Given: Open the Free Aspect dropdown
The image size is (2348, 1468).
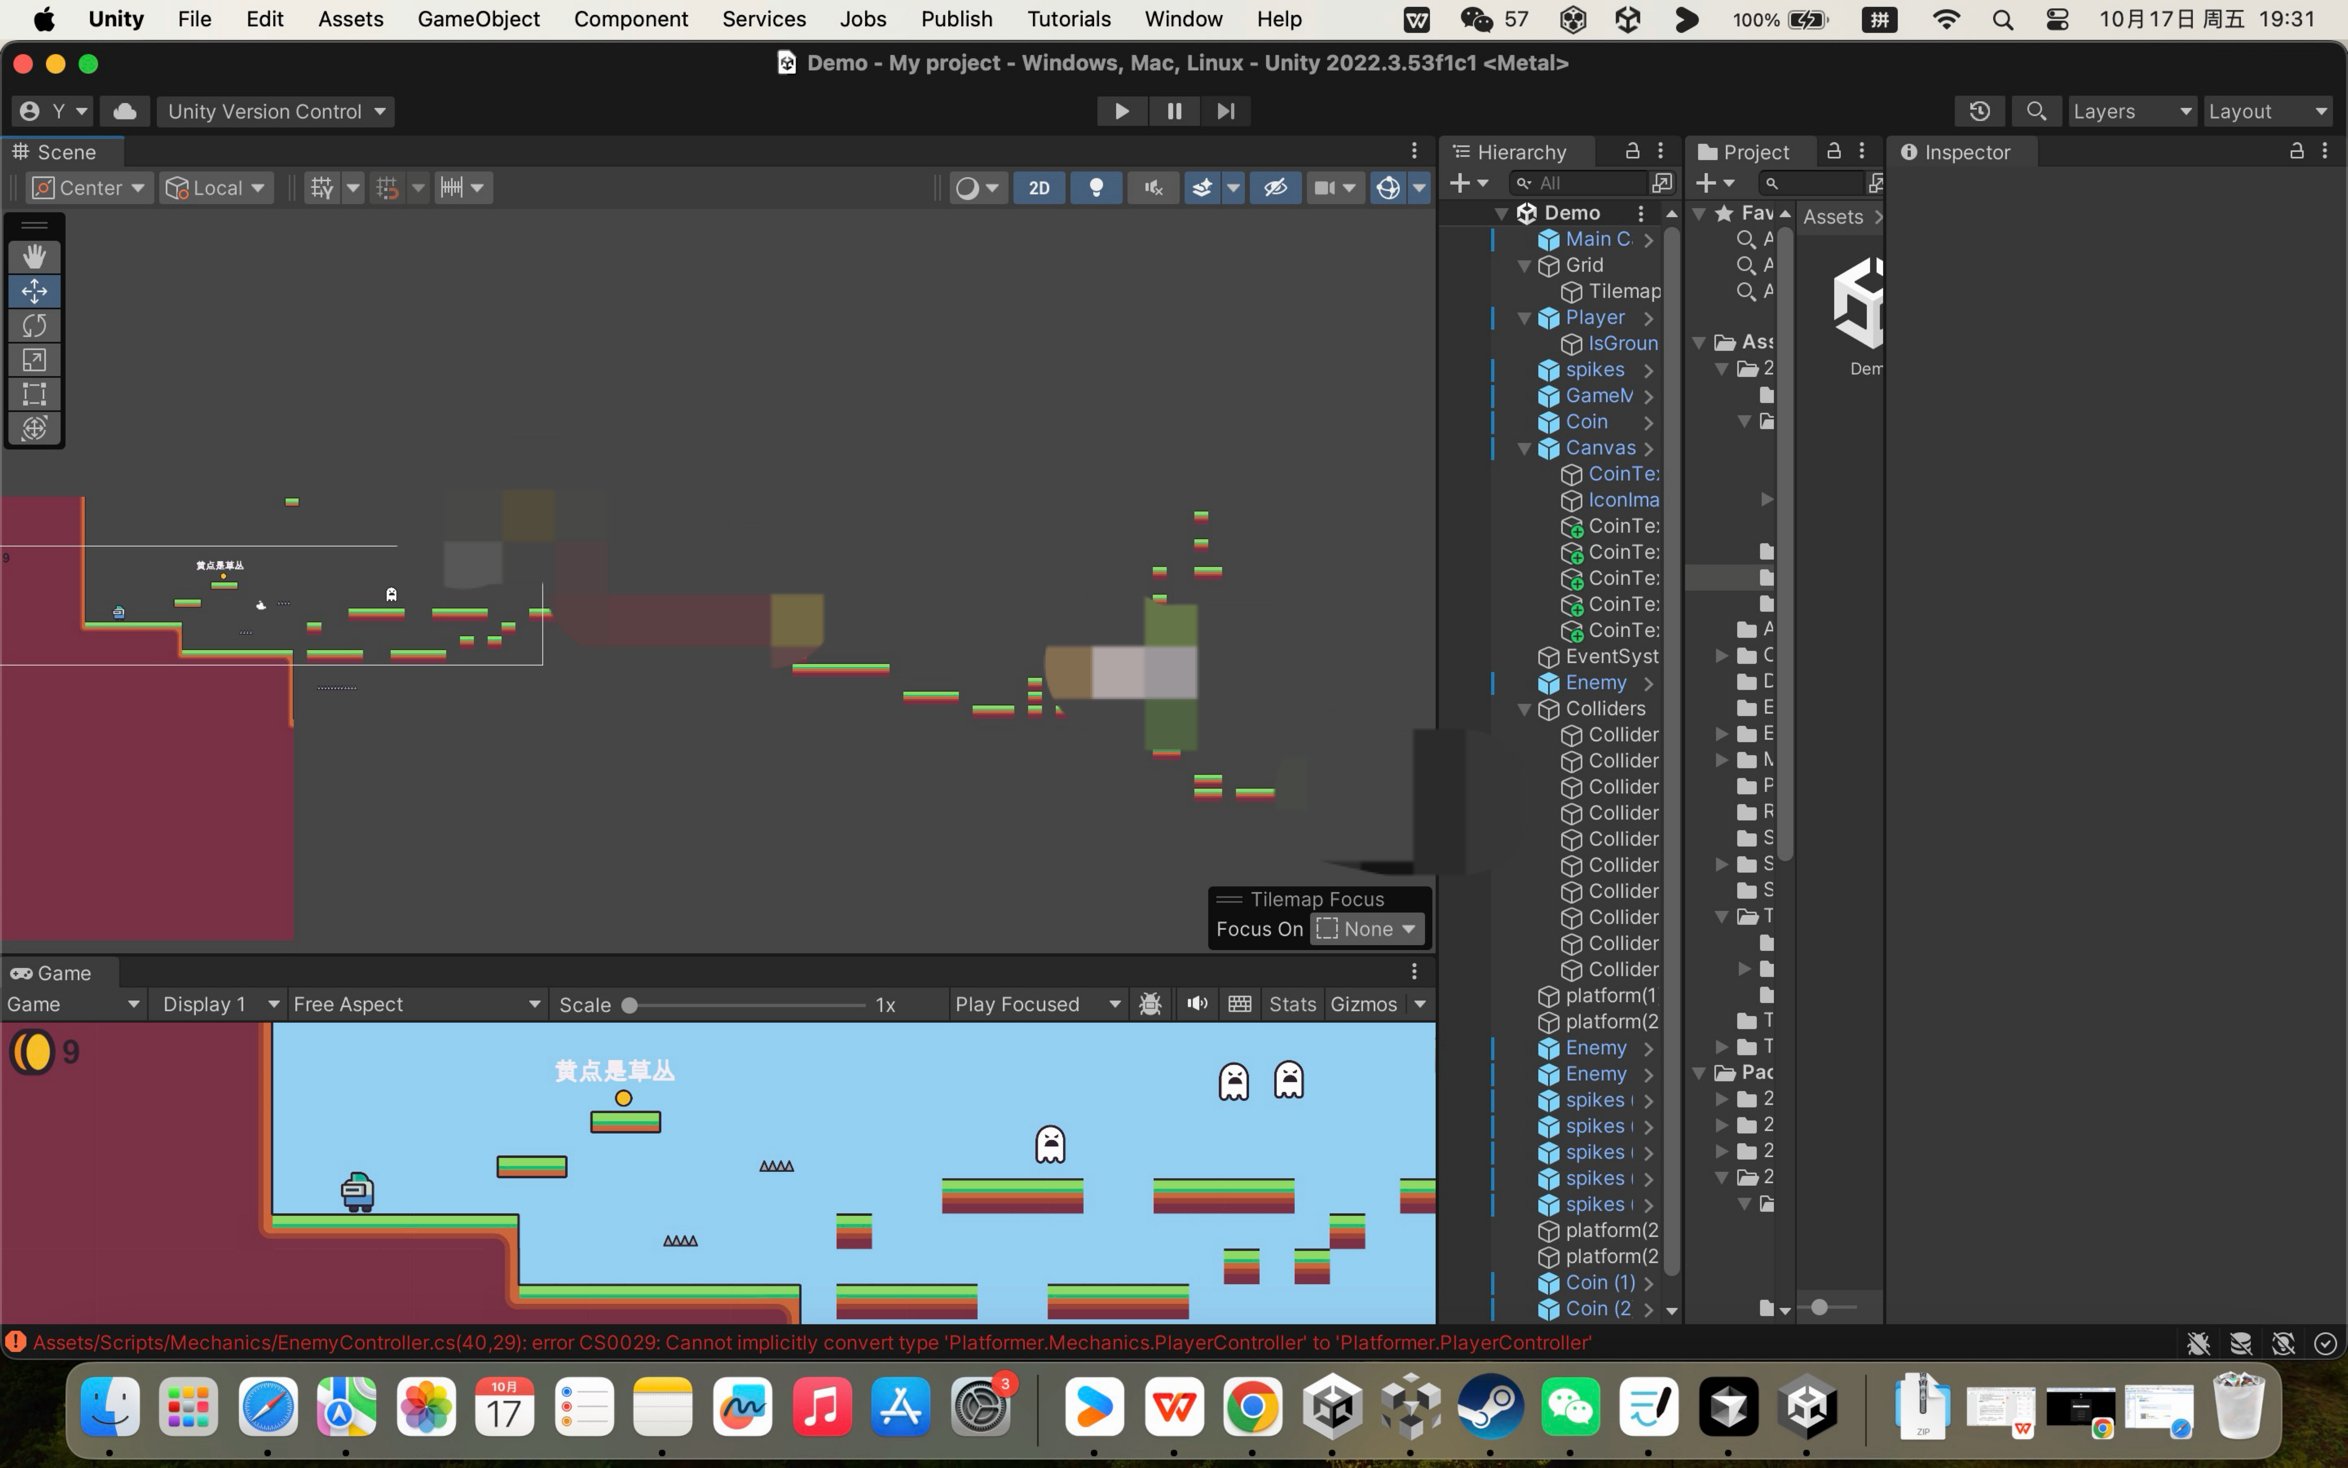Looking at the screenshot, I should coord(416,1004).
